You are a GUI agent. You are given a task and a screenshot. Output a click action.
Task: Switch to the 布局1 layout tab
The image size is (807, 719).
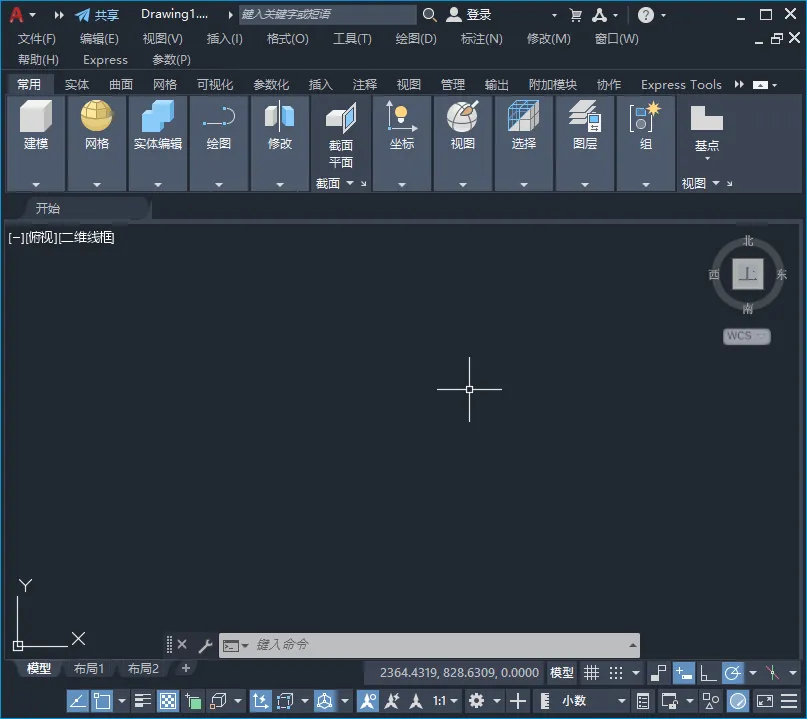point(89,669)
